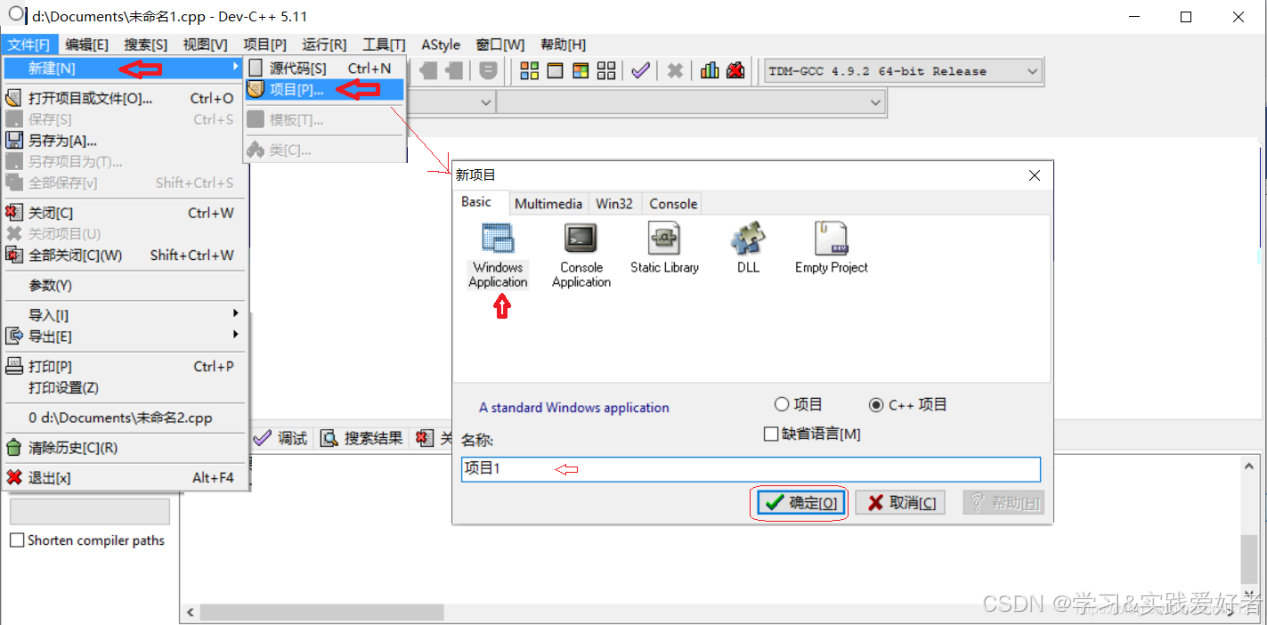1267x625 pixels.
Task: Choose the DLL project icon
Action: coord(748,248)
